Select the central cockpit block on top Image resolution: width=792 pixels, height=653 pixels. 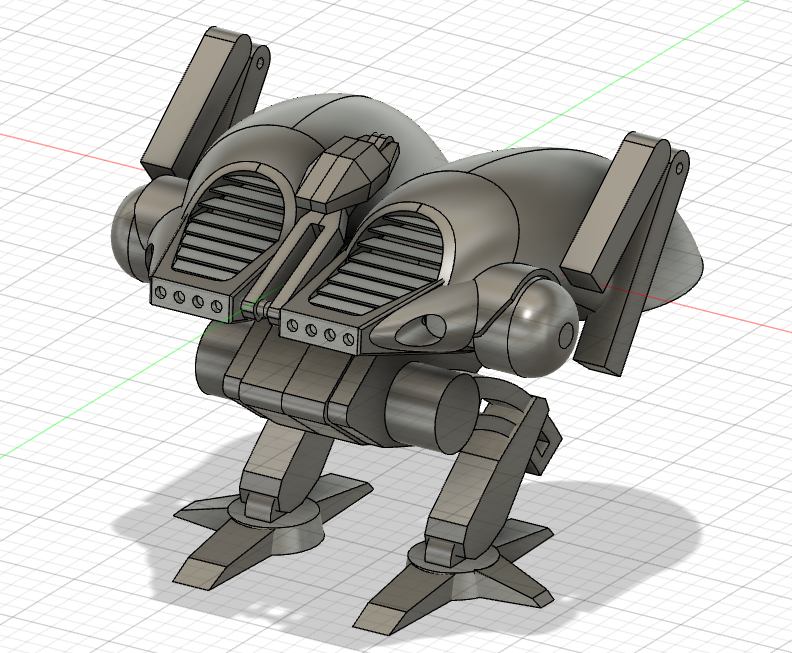pos(348,174)
